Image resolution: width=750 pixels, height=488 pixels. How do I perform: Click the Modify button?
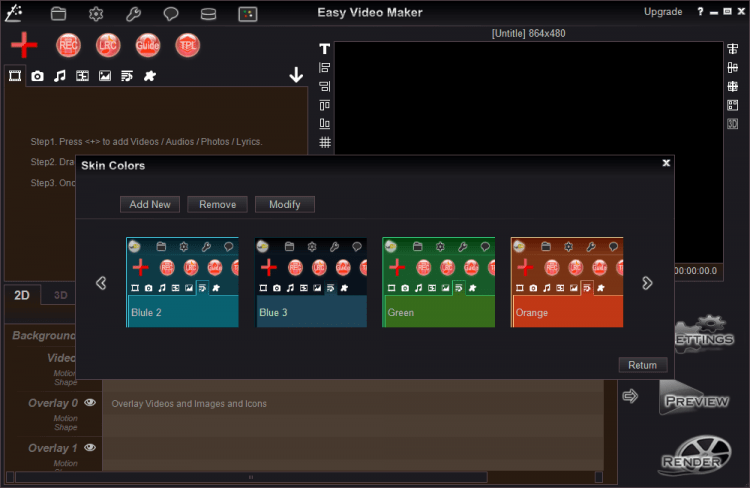click(284, 204)
